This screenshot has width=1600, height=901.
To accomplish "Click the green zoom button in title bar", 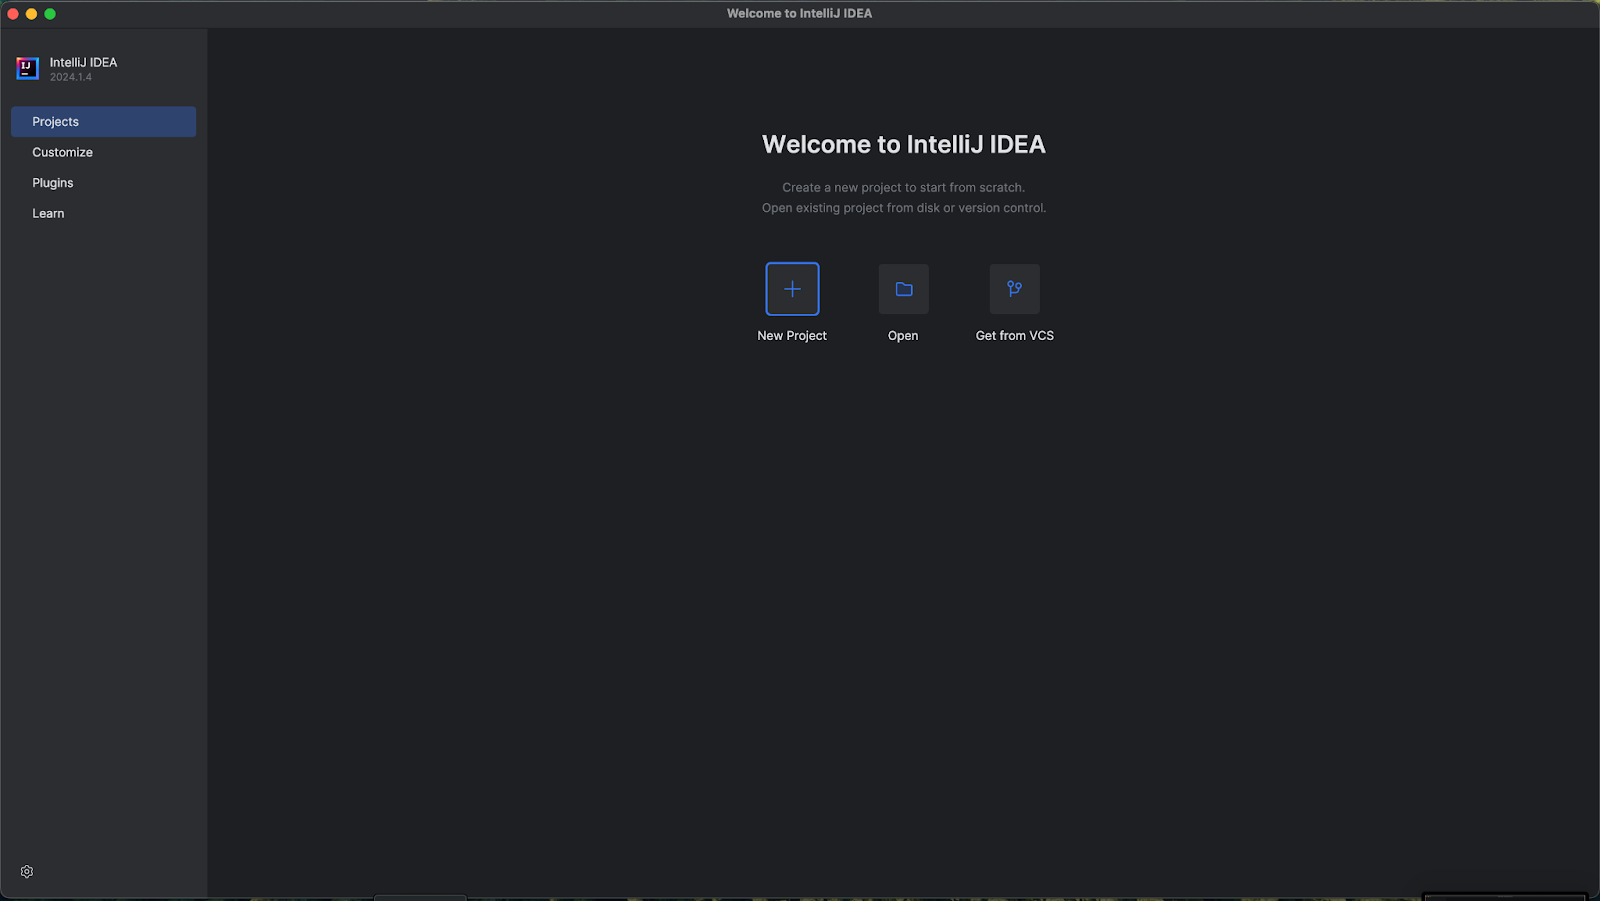I will 48,13.
